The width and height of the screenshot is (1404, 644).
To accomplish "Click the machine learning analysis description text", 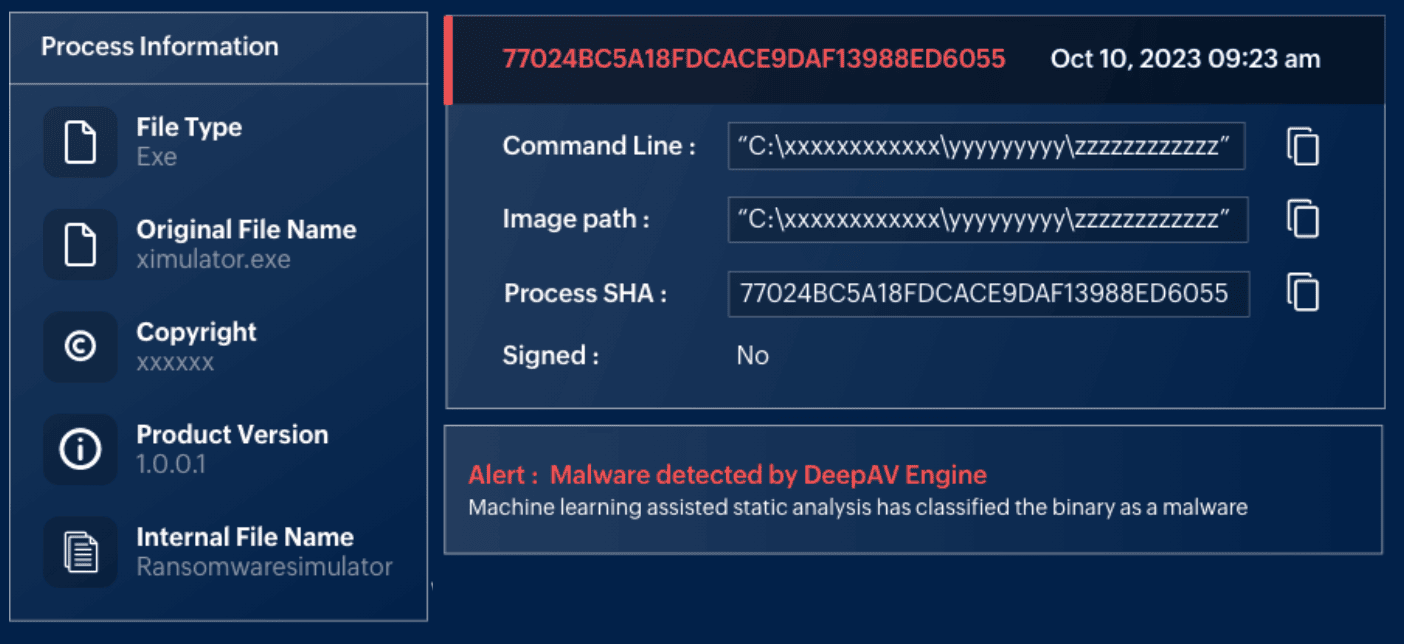I will pos(857,507).
